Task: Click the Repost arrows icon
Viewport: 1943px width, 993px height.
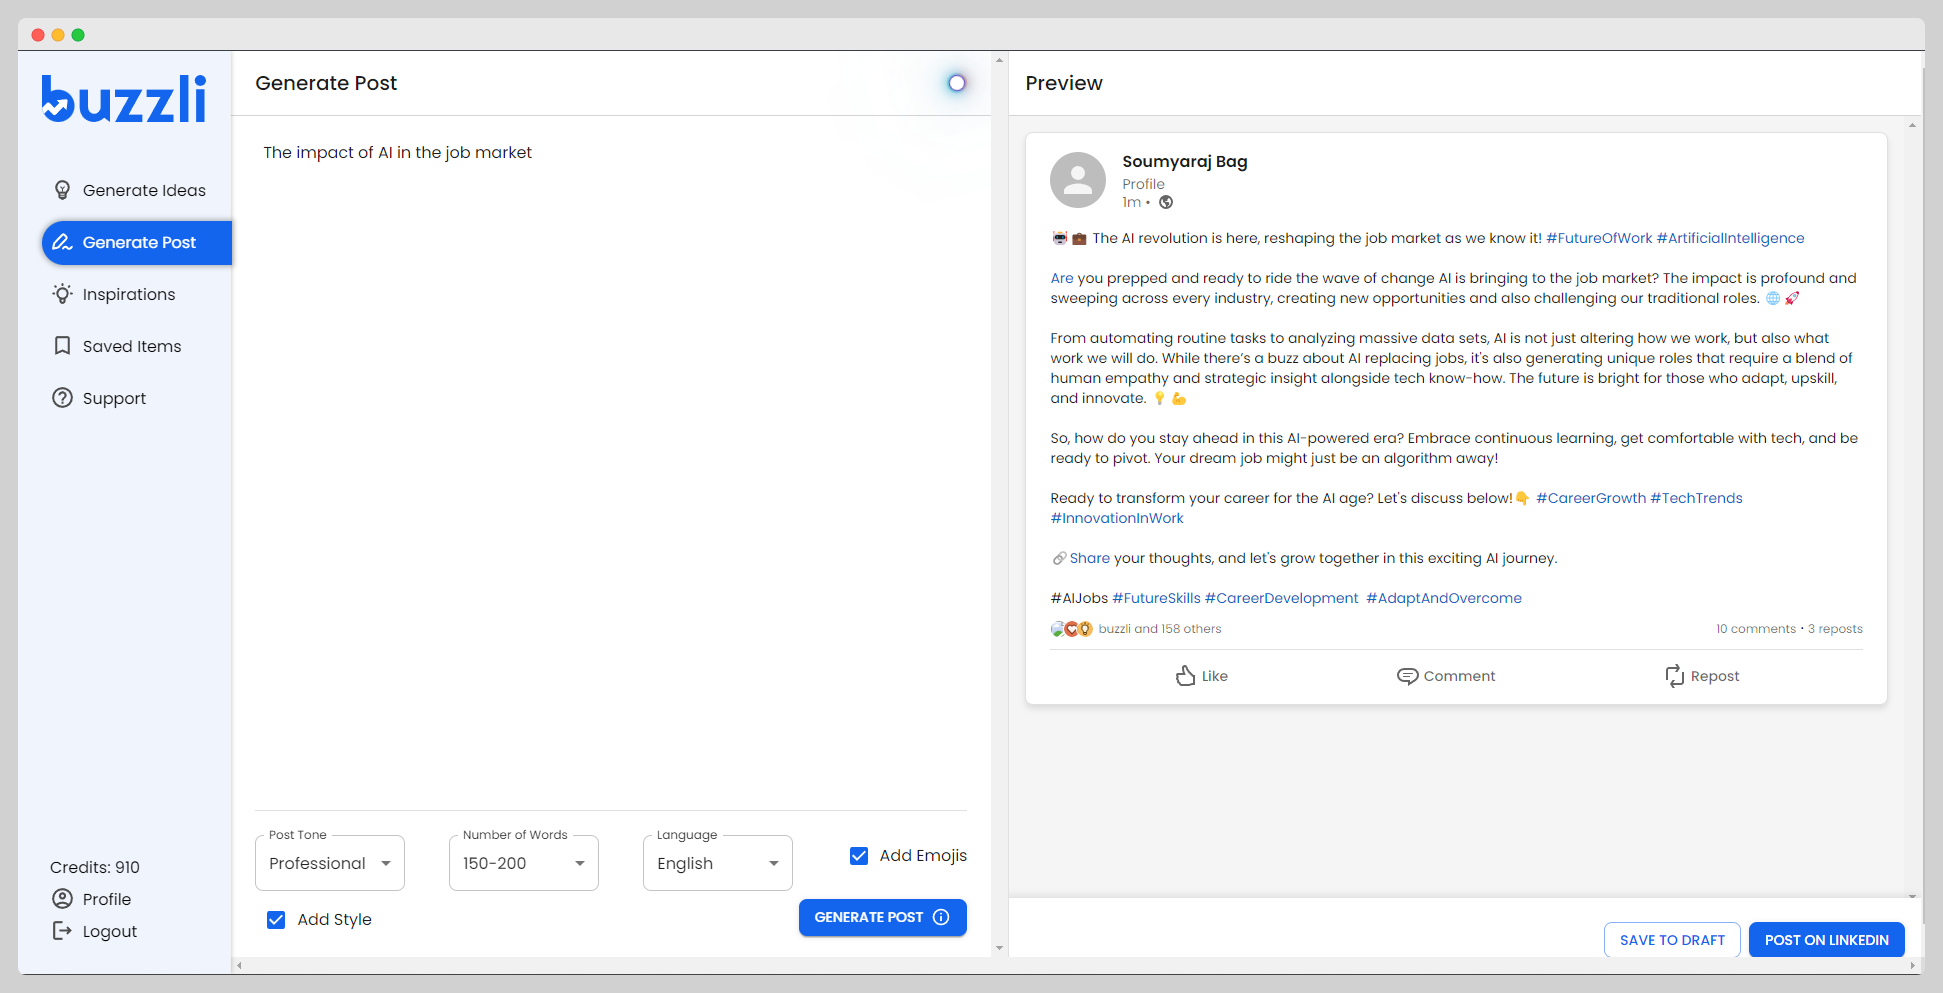Action: [x=1674, y=676]
